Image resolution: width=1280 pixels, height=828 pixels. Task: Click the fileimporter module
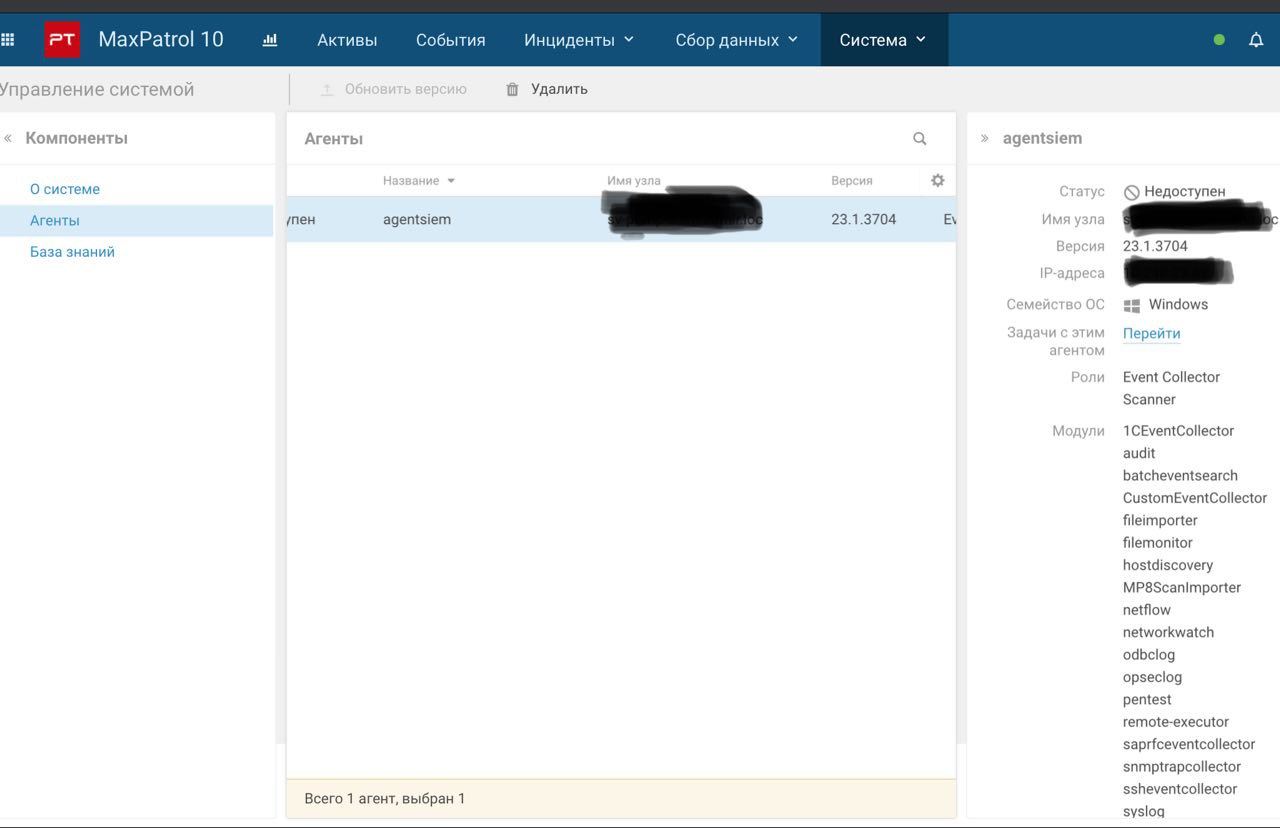pyautogui.click(x=1160, y=520)
